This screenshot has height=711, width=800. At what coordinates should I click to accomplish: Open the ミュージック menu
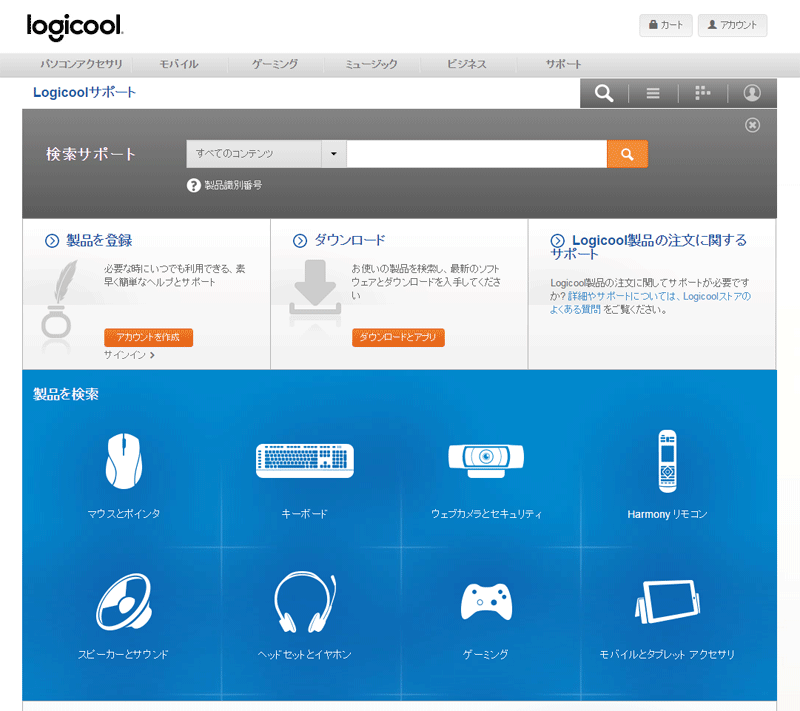coord(371,64)
